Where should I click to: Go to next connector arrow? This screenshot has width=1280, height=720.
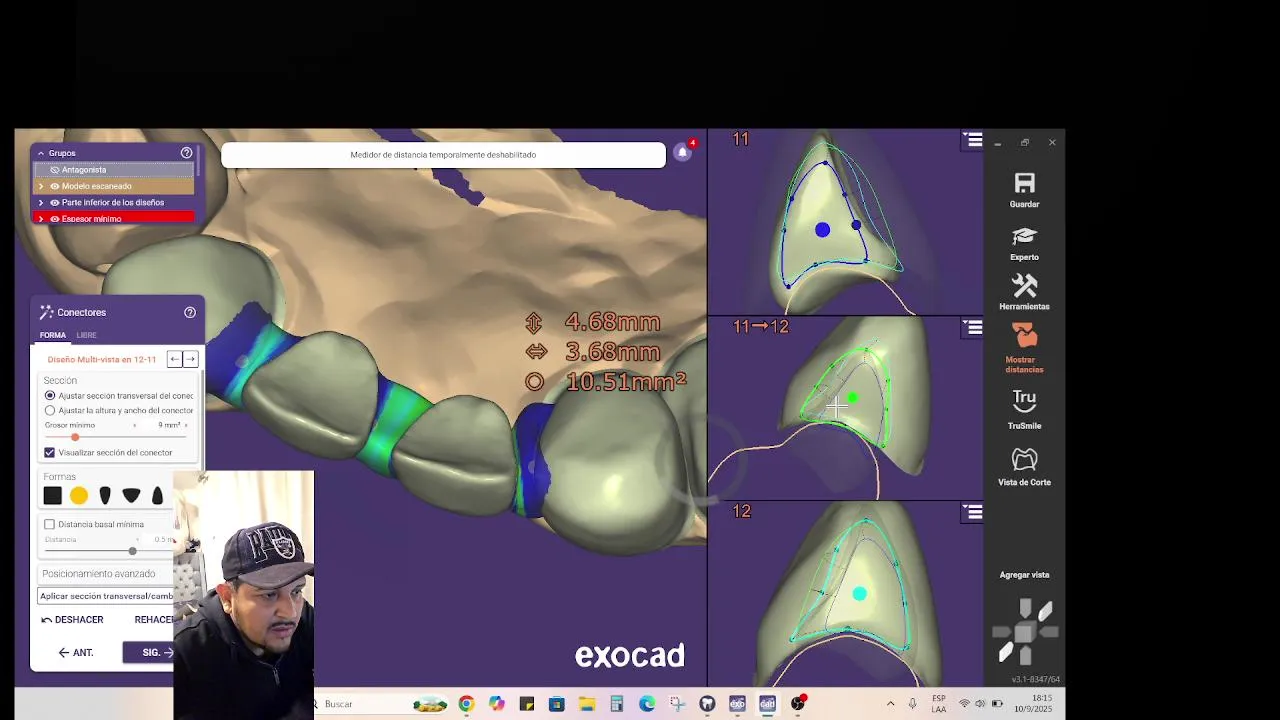190,359
